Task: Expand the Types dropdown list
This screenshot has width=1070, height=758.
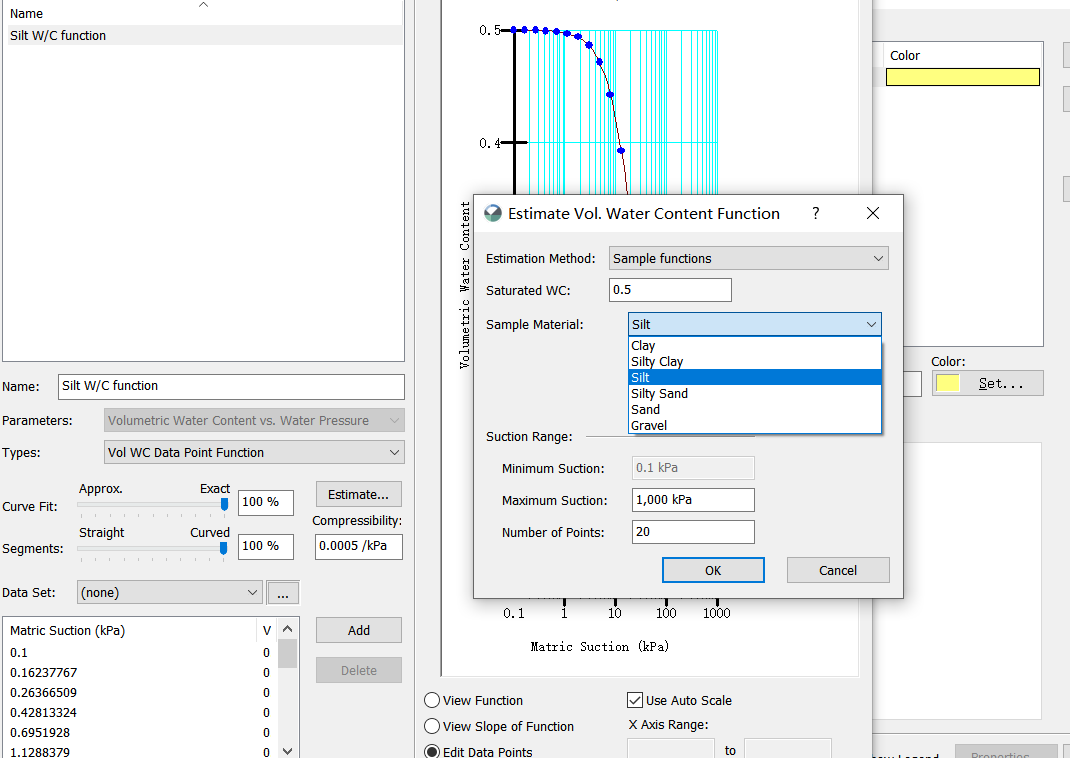Action: pyautogui.click(x=254, y=453)
